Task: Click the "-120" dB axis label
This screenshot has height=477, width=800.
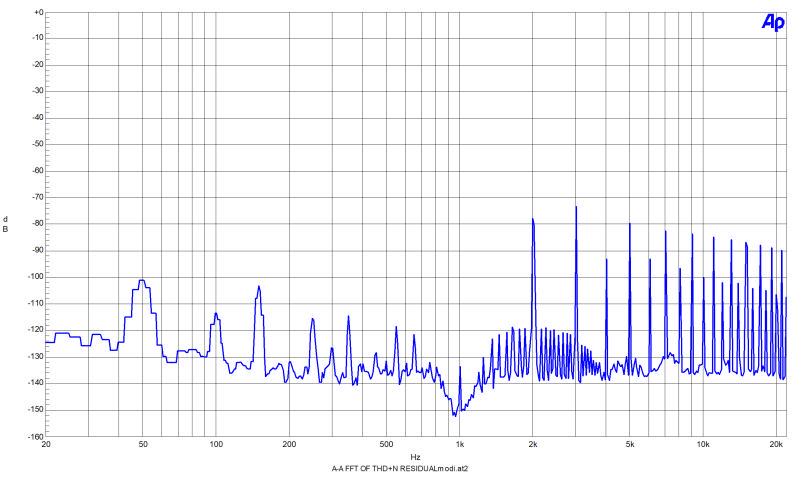Action: (37, 330)
